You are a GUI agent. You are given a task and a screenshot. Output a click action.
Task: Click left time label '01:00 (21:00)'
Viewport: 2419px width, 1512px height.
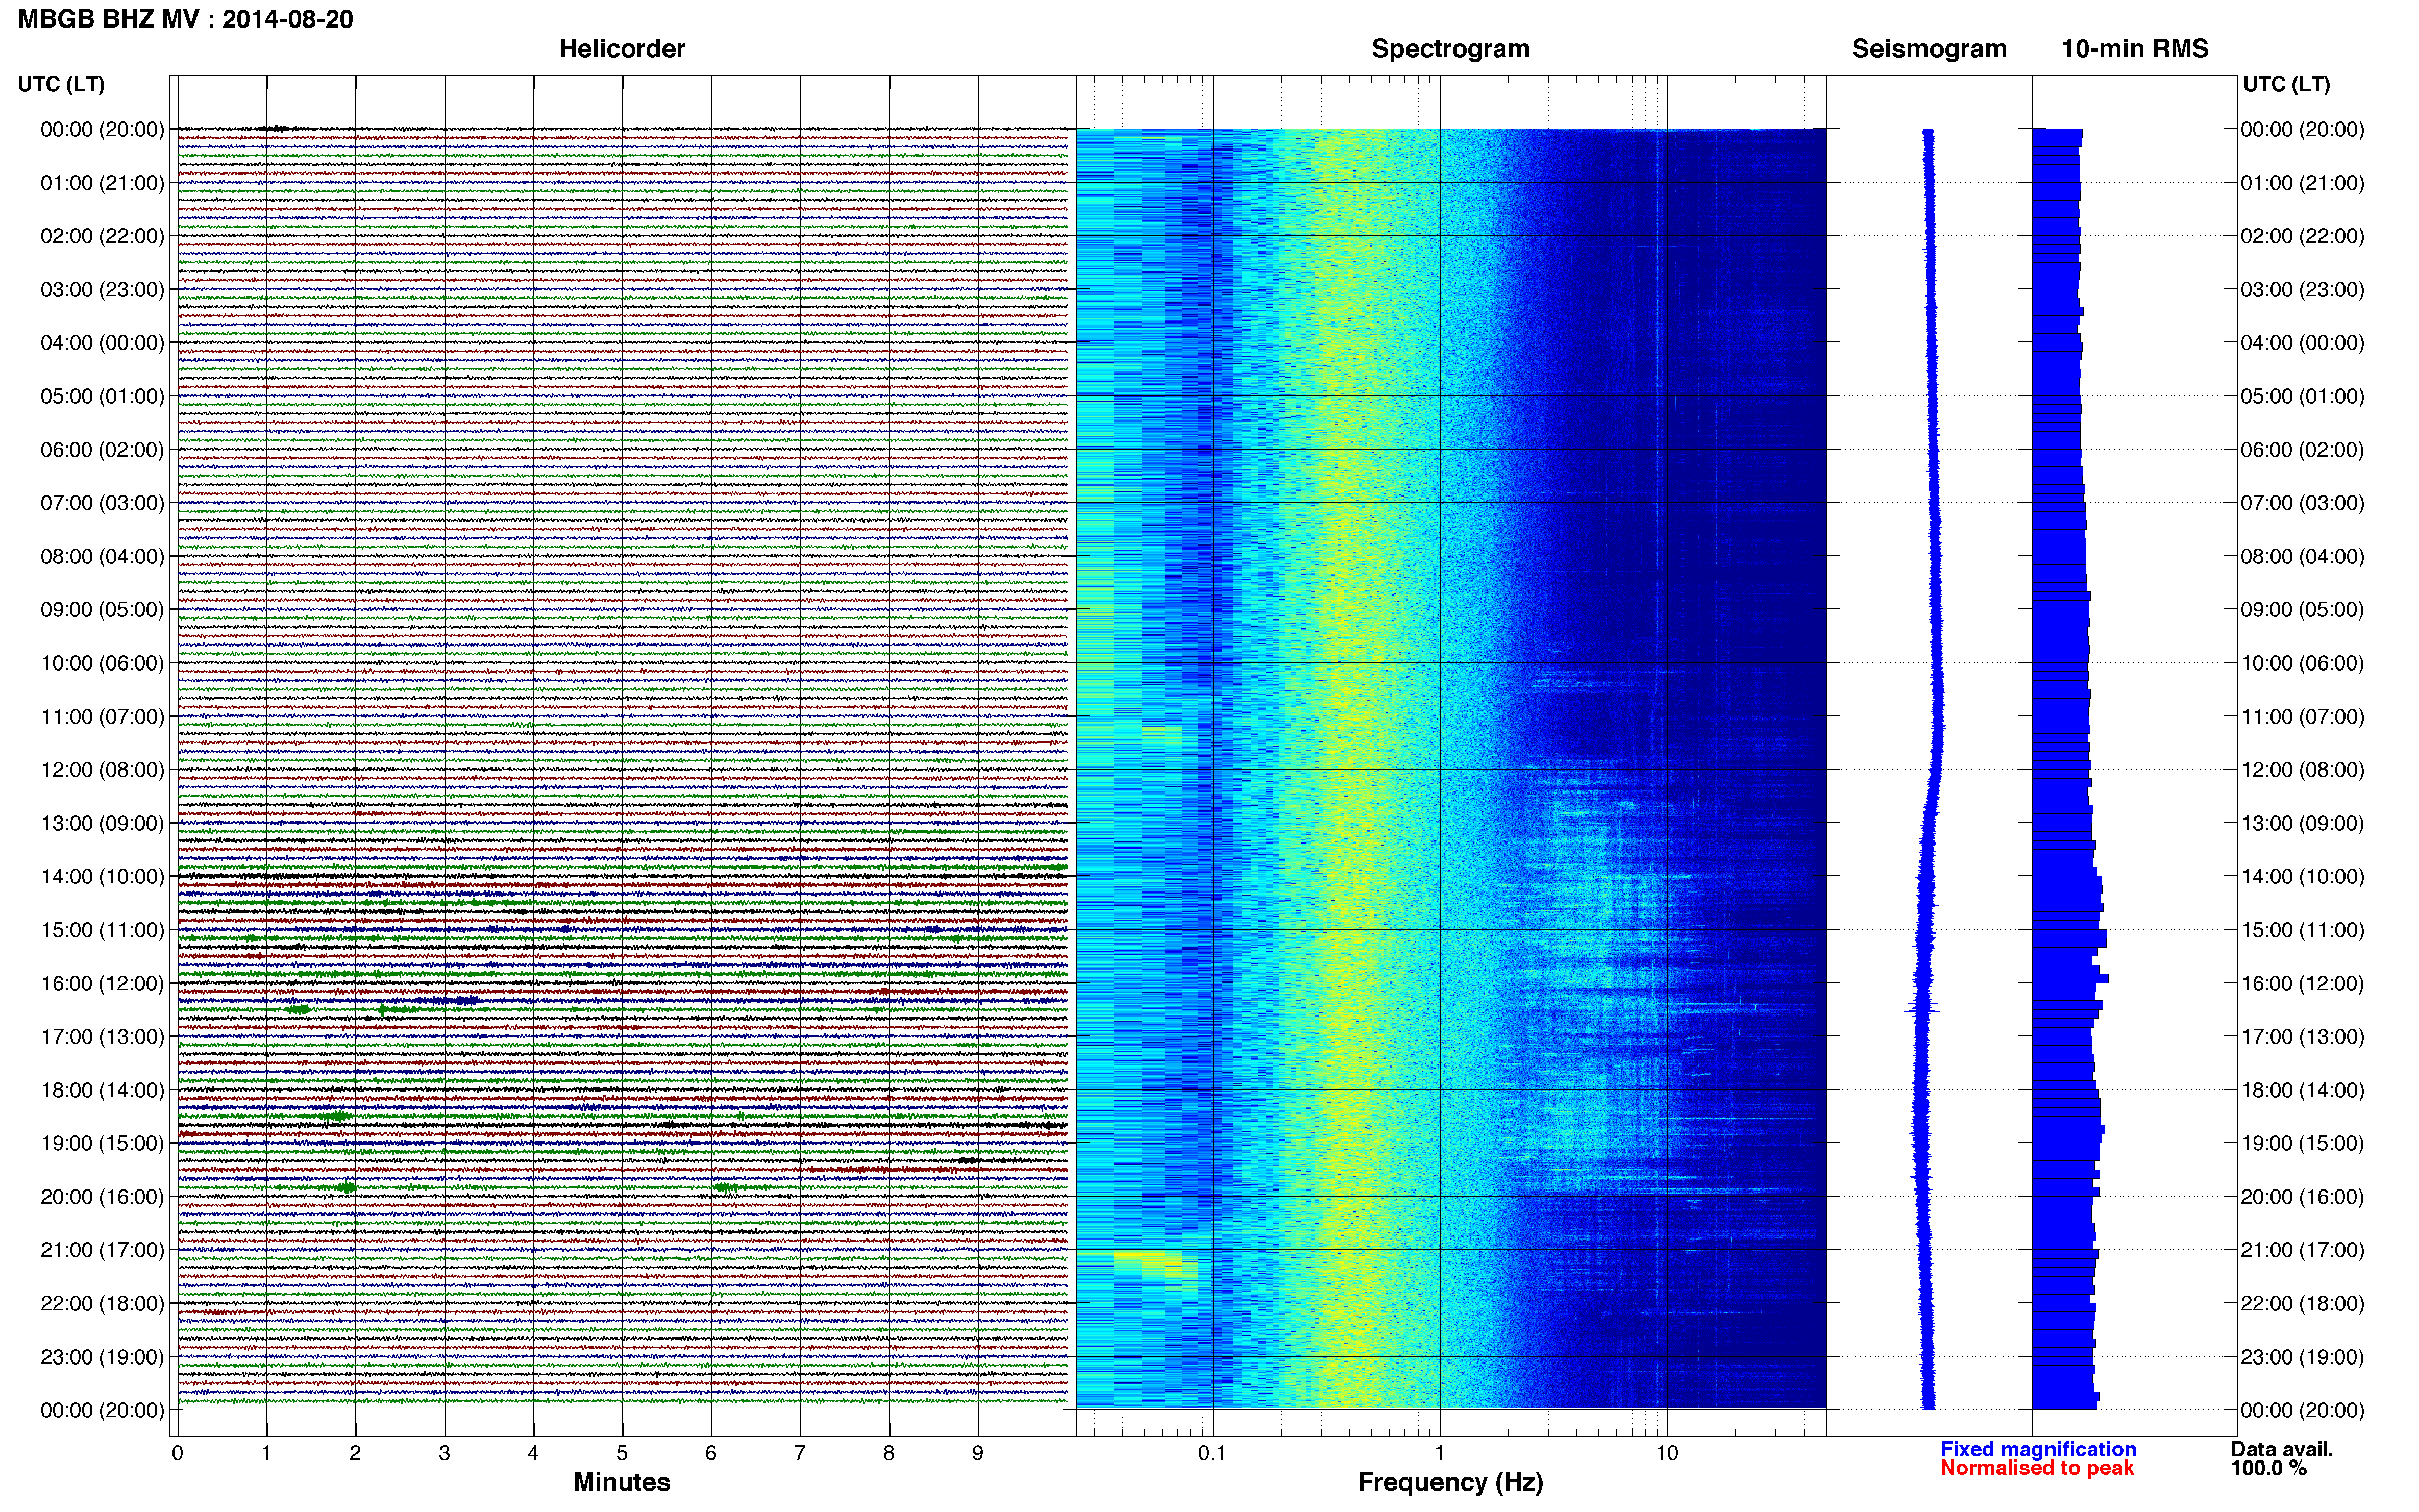tap(102, 183)
